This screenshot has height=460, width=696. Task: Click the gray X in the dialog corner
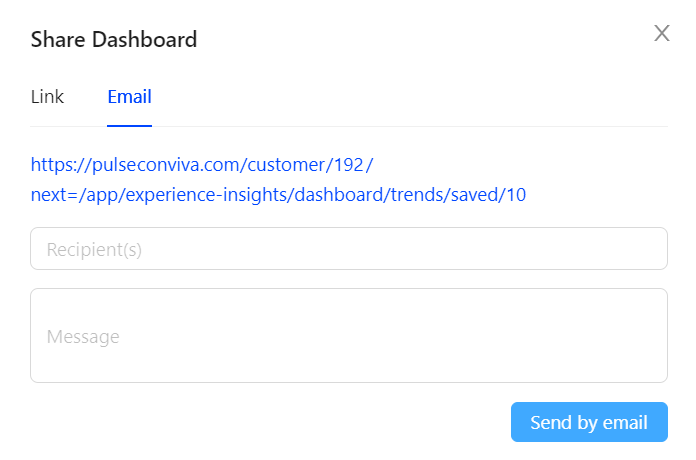[661, 33]
